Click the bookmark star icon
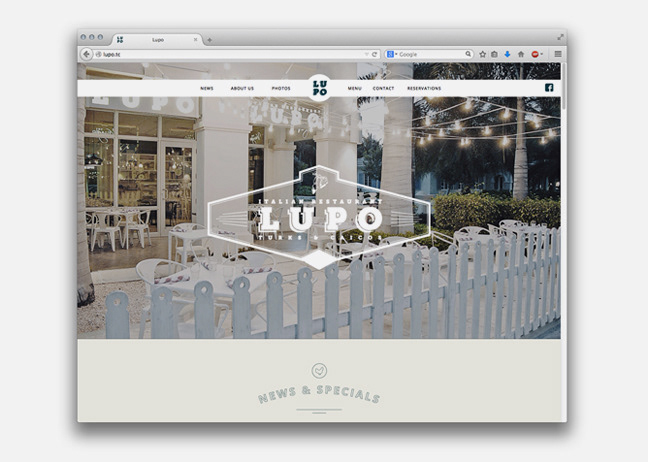648x462 pixels. [x=482, y=54]
